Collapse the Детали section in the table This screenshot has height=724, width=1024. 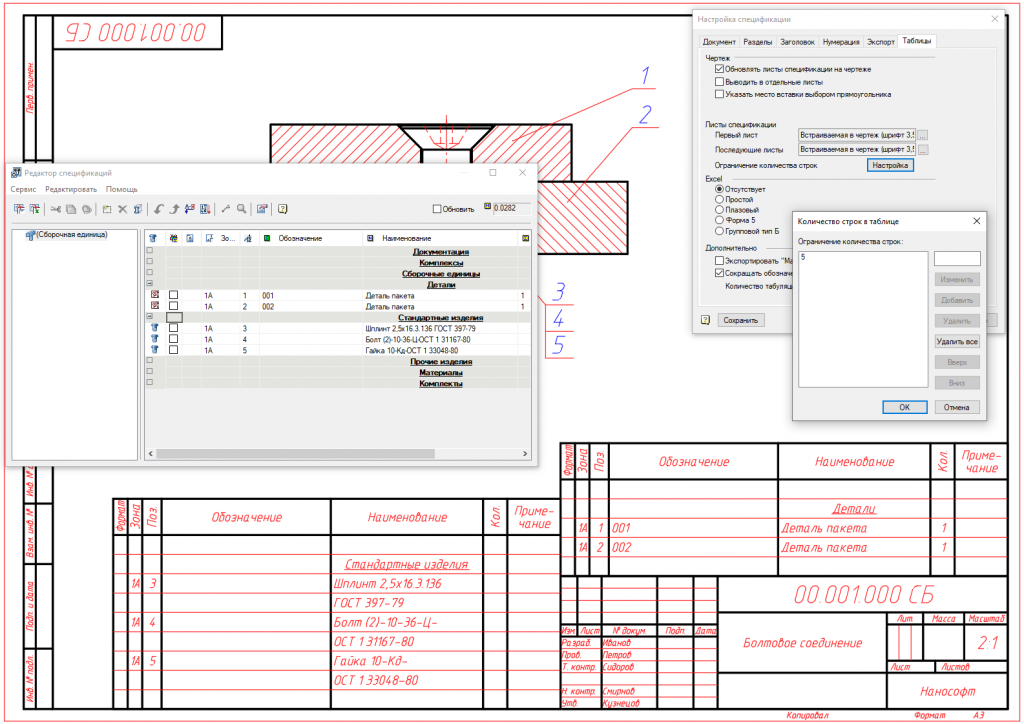pyautogui.click(x=150, y=285)
